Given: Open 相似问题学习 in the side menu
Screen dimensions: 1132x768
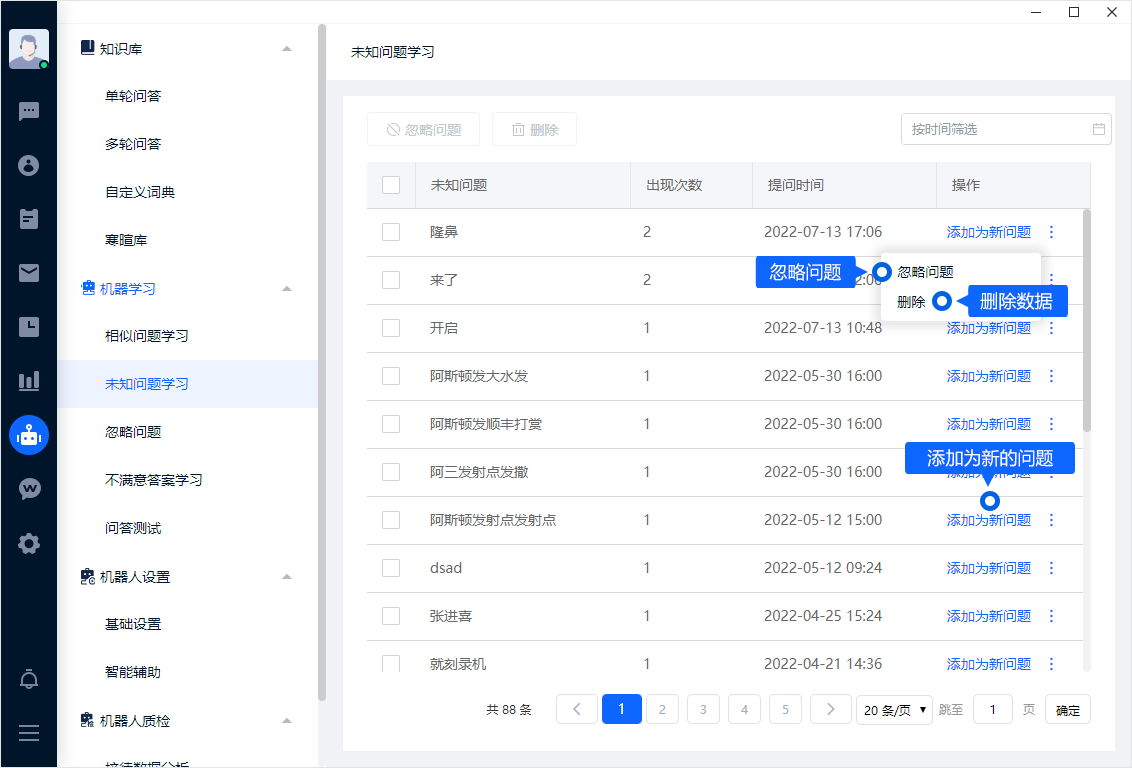Looking at the screenshot, I should (x=147, y=336).
